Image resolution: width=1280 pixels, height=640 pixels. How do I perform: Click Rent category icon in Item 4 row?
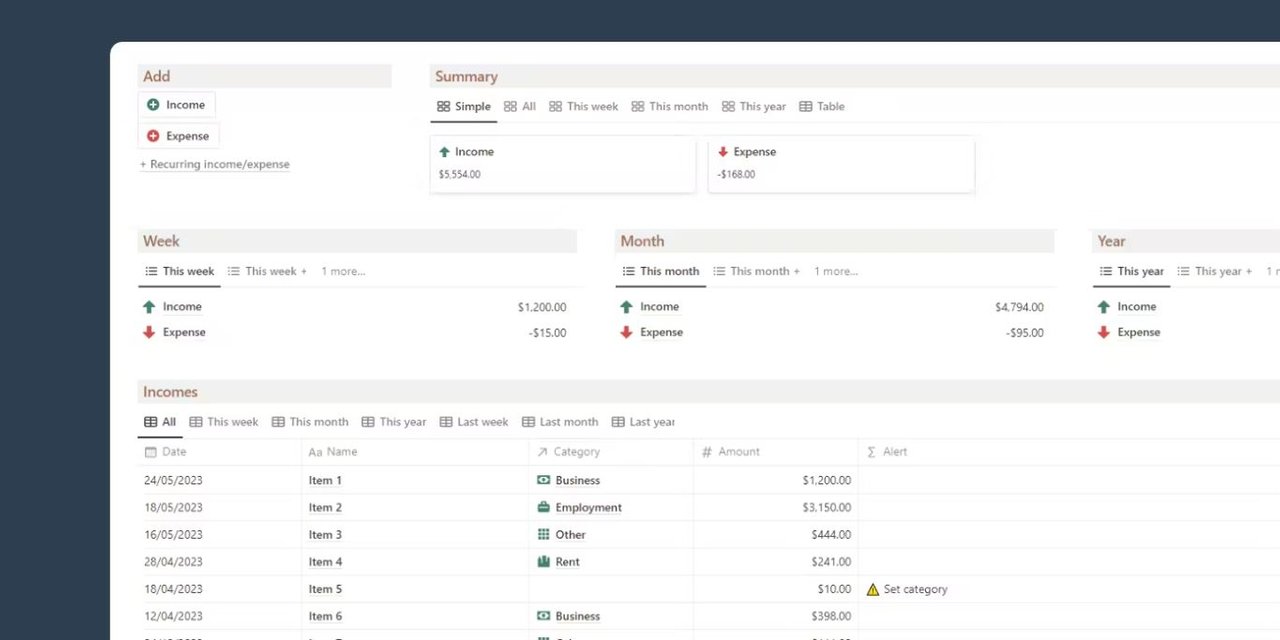[x=544, y=561]
